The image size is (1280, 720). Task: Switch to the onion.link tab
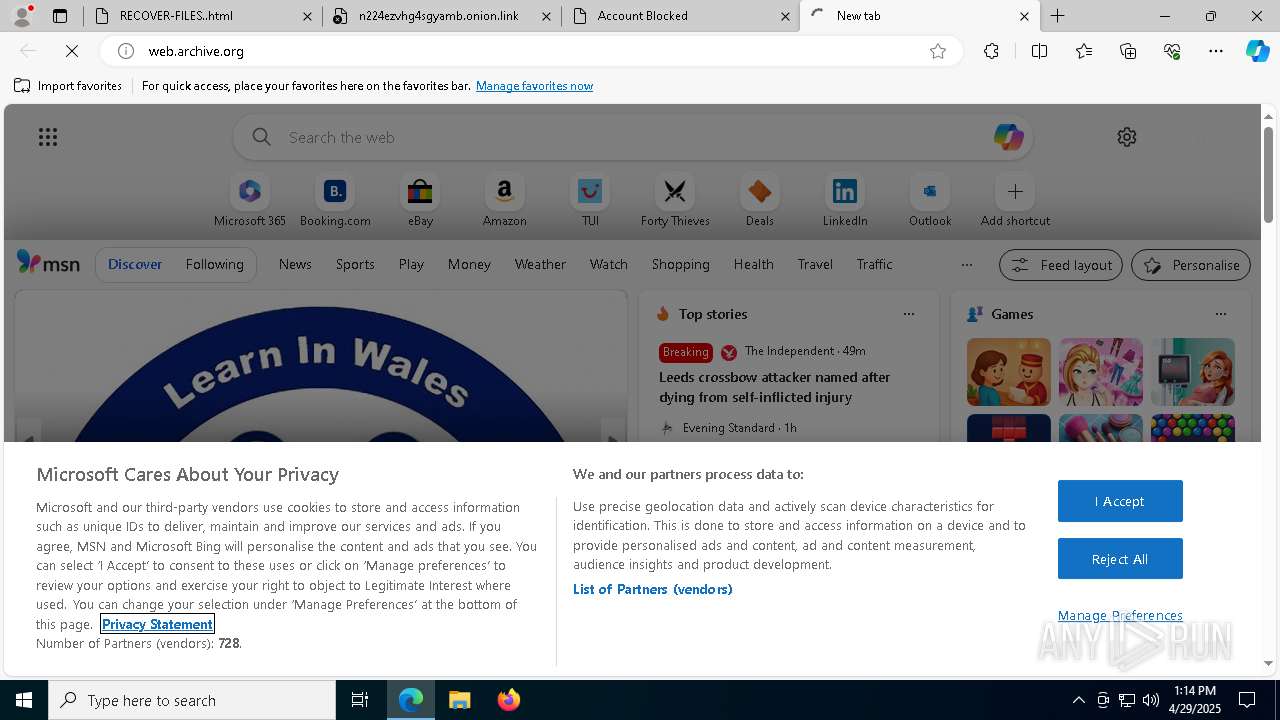coord(442,16)
